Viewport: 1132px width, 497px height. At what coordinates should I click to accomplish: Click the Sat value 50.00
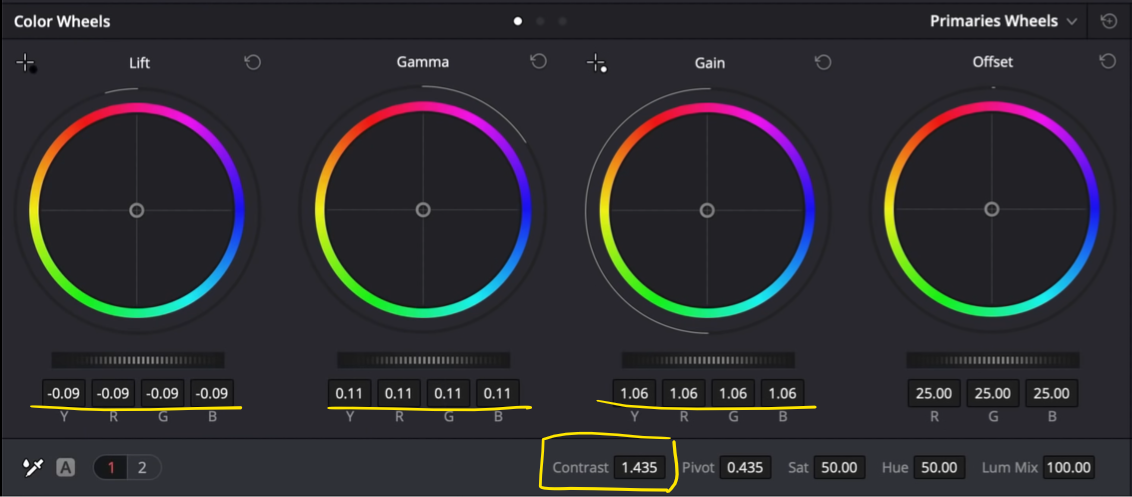click(x=839, y=467)
